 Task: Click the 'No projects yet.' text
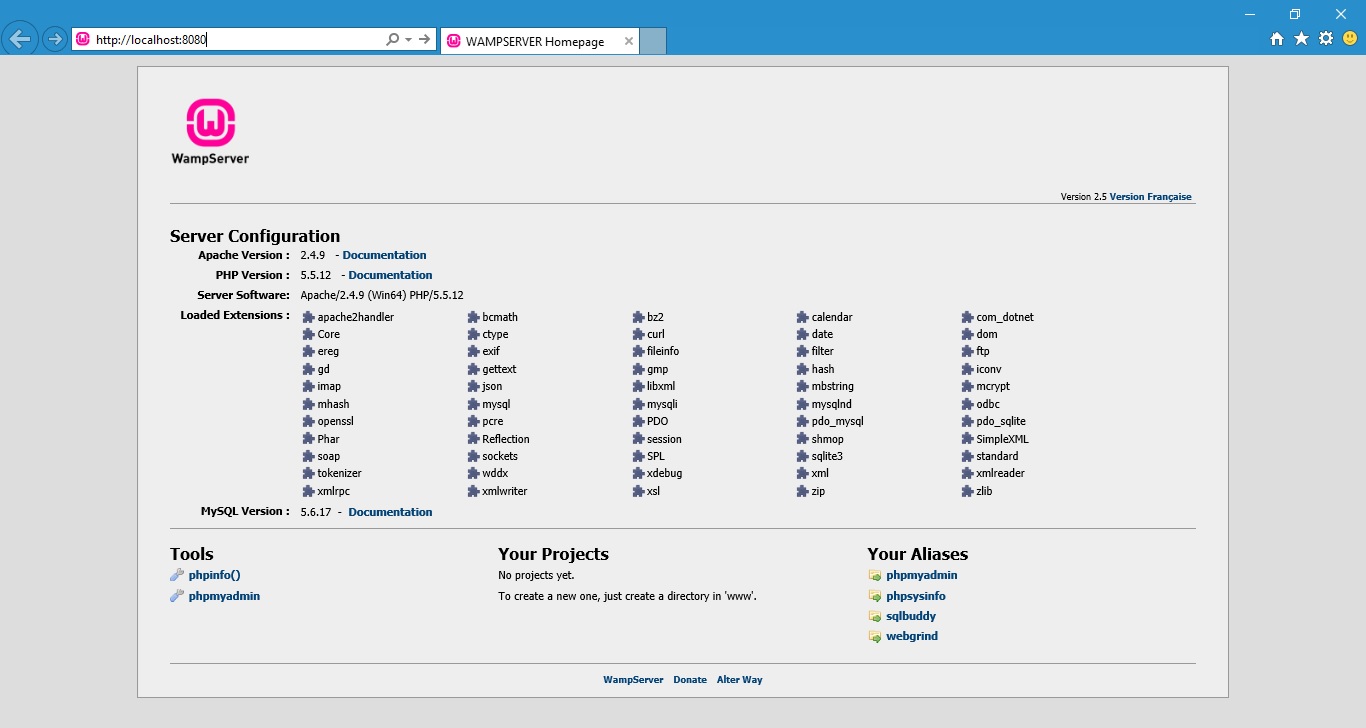point(536,575)
